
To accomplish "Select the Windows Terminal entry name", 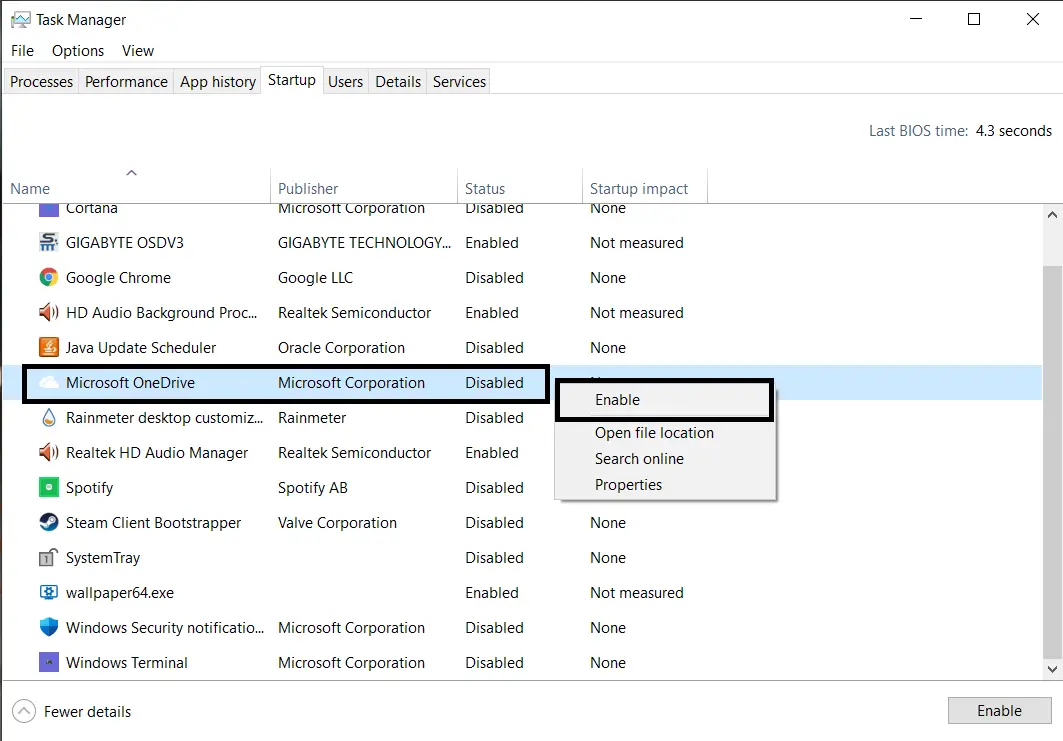I will pyautogui.click(x=127, y=662).
